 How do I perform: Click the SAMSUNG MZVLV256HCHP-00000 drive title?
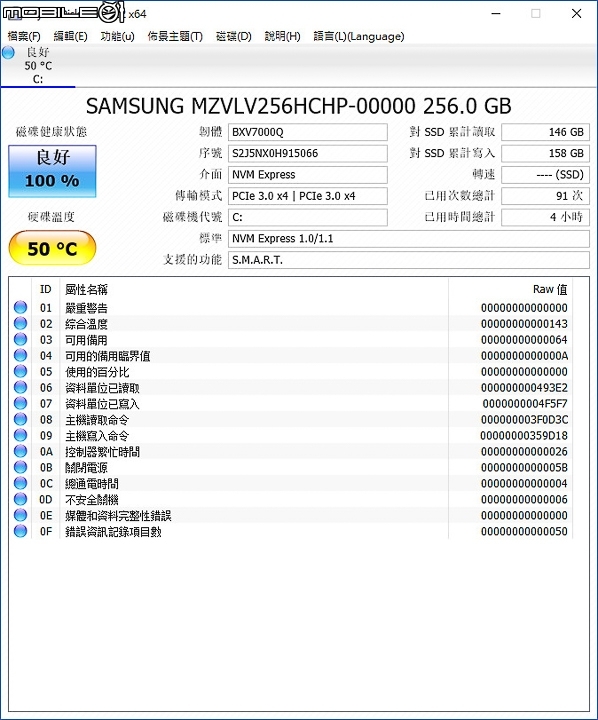tap(299, 106)
